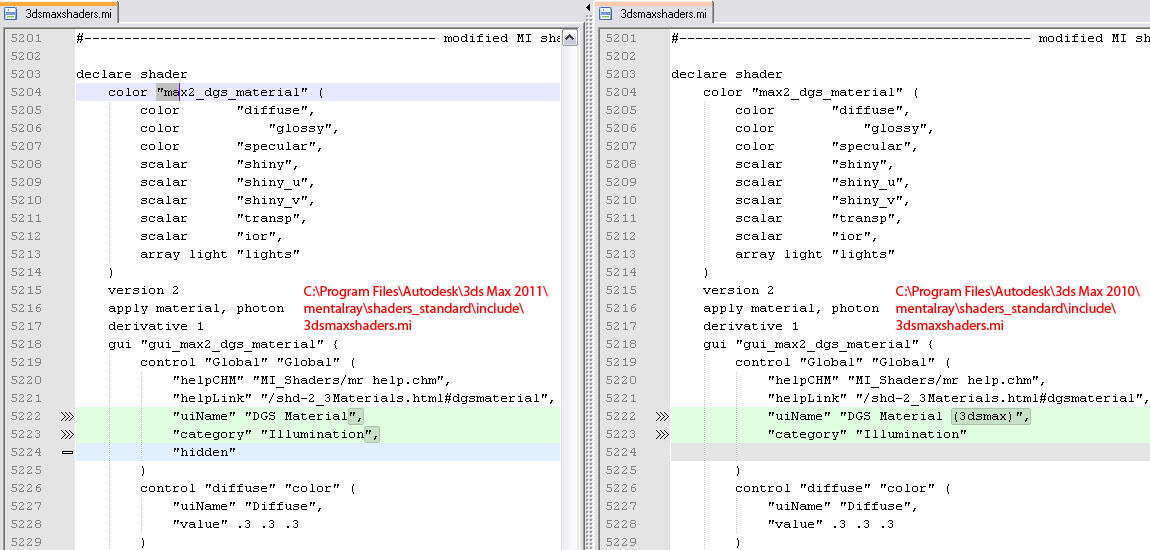
Task: Click "declare shader" in right pane
Action: (726, 74)
